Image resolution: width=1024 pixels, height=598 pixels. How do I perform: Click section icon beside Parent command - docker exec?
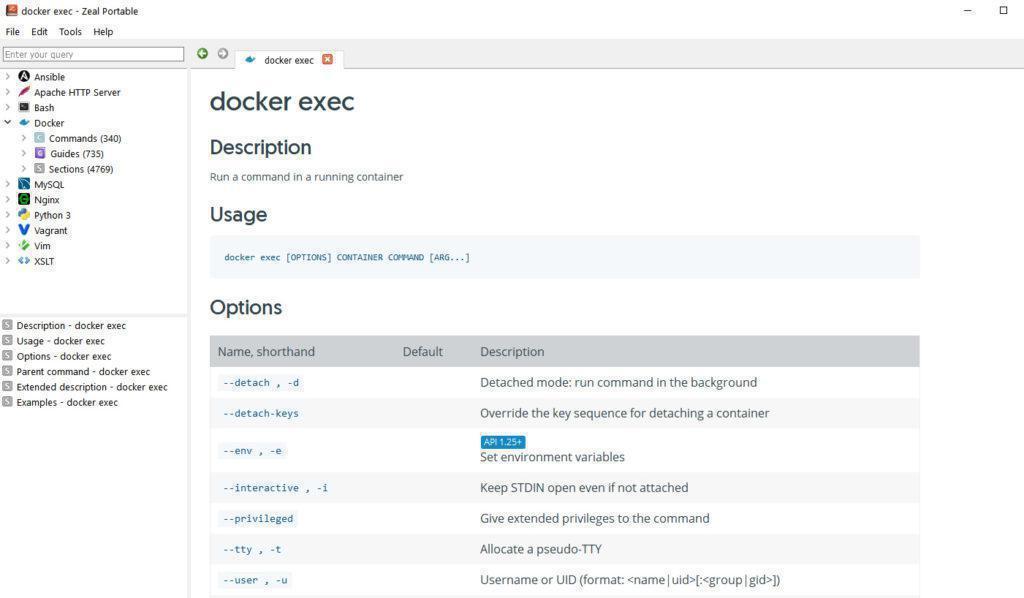[7, 371]
